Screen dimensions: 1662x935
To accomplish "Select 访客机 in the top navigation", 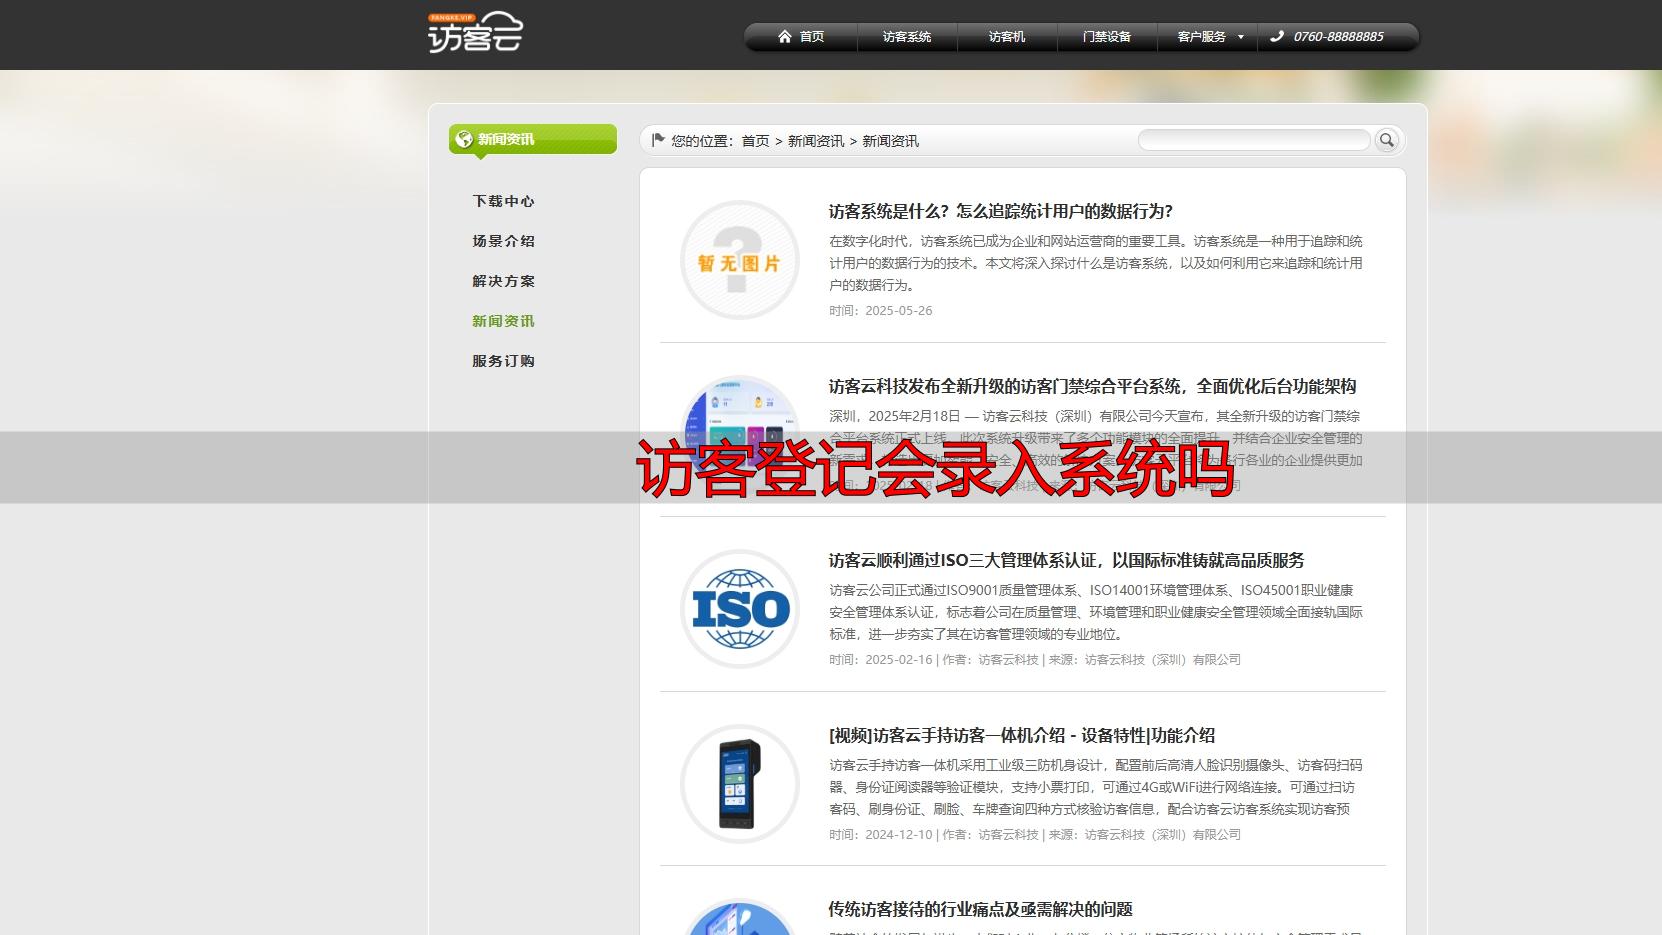I will coord(1006,36).
